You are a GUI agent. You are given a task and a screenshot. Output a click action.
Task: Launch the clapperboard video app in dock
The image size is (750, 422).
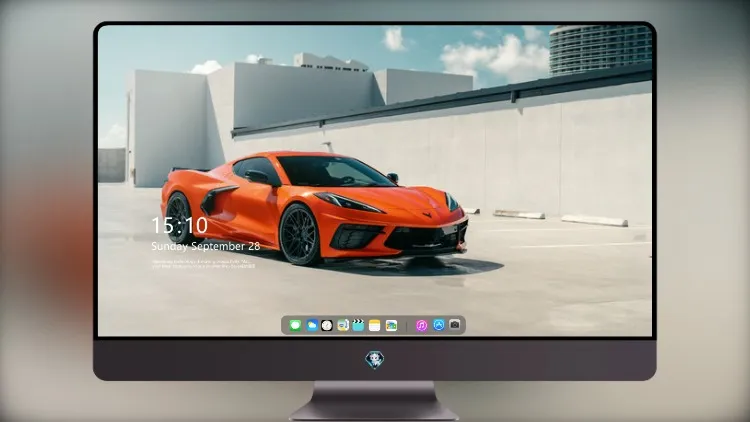(x=358, y=325)
